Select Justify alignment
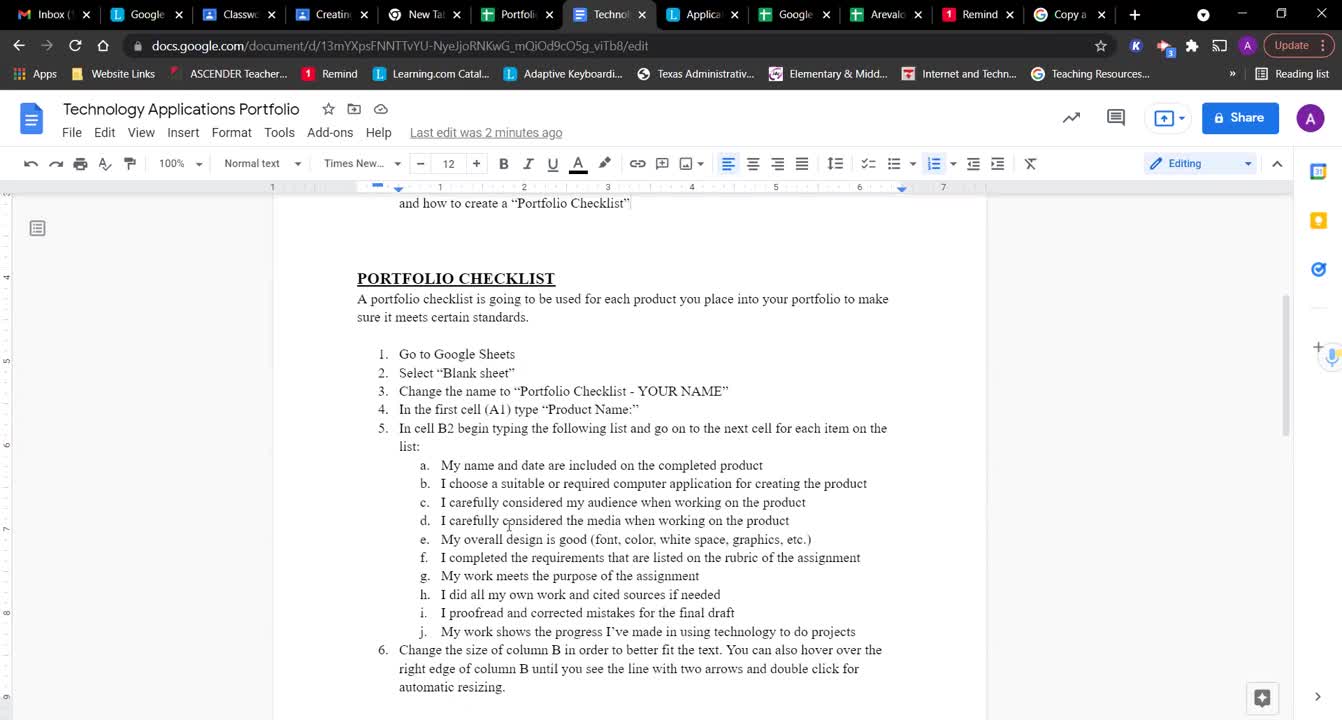Viewport: 1342px width, 720px height. pos(802,164)
